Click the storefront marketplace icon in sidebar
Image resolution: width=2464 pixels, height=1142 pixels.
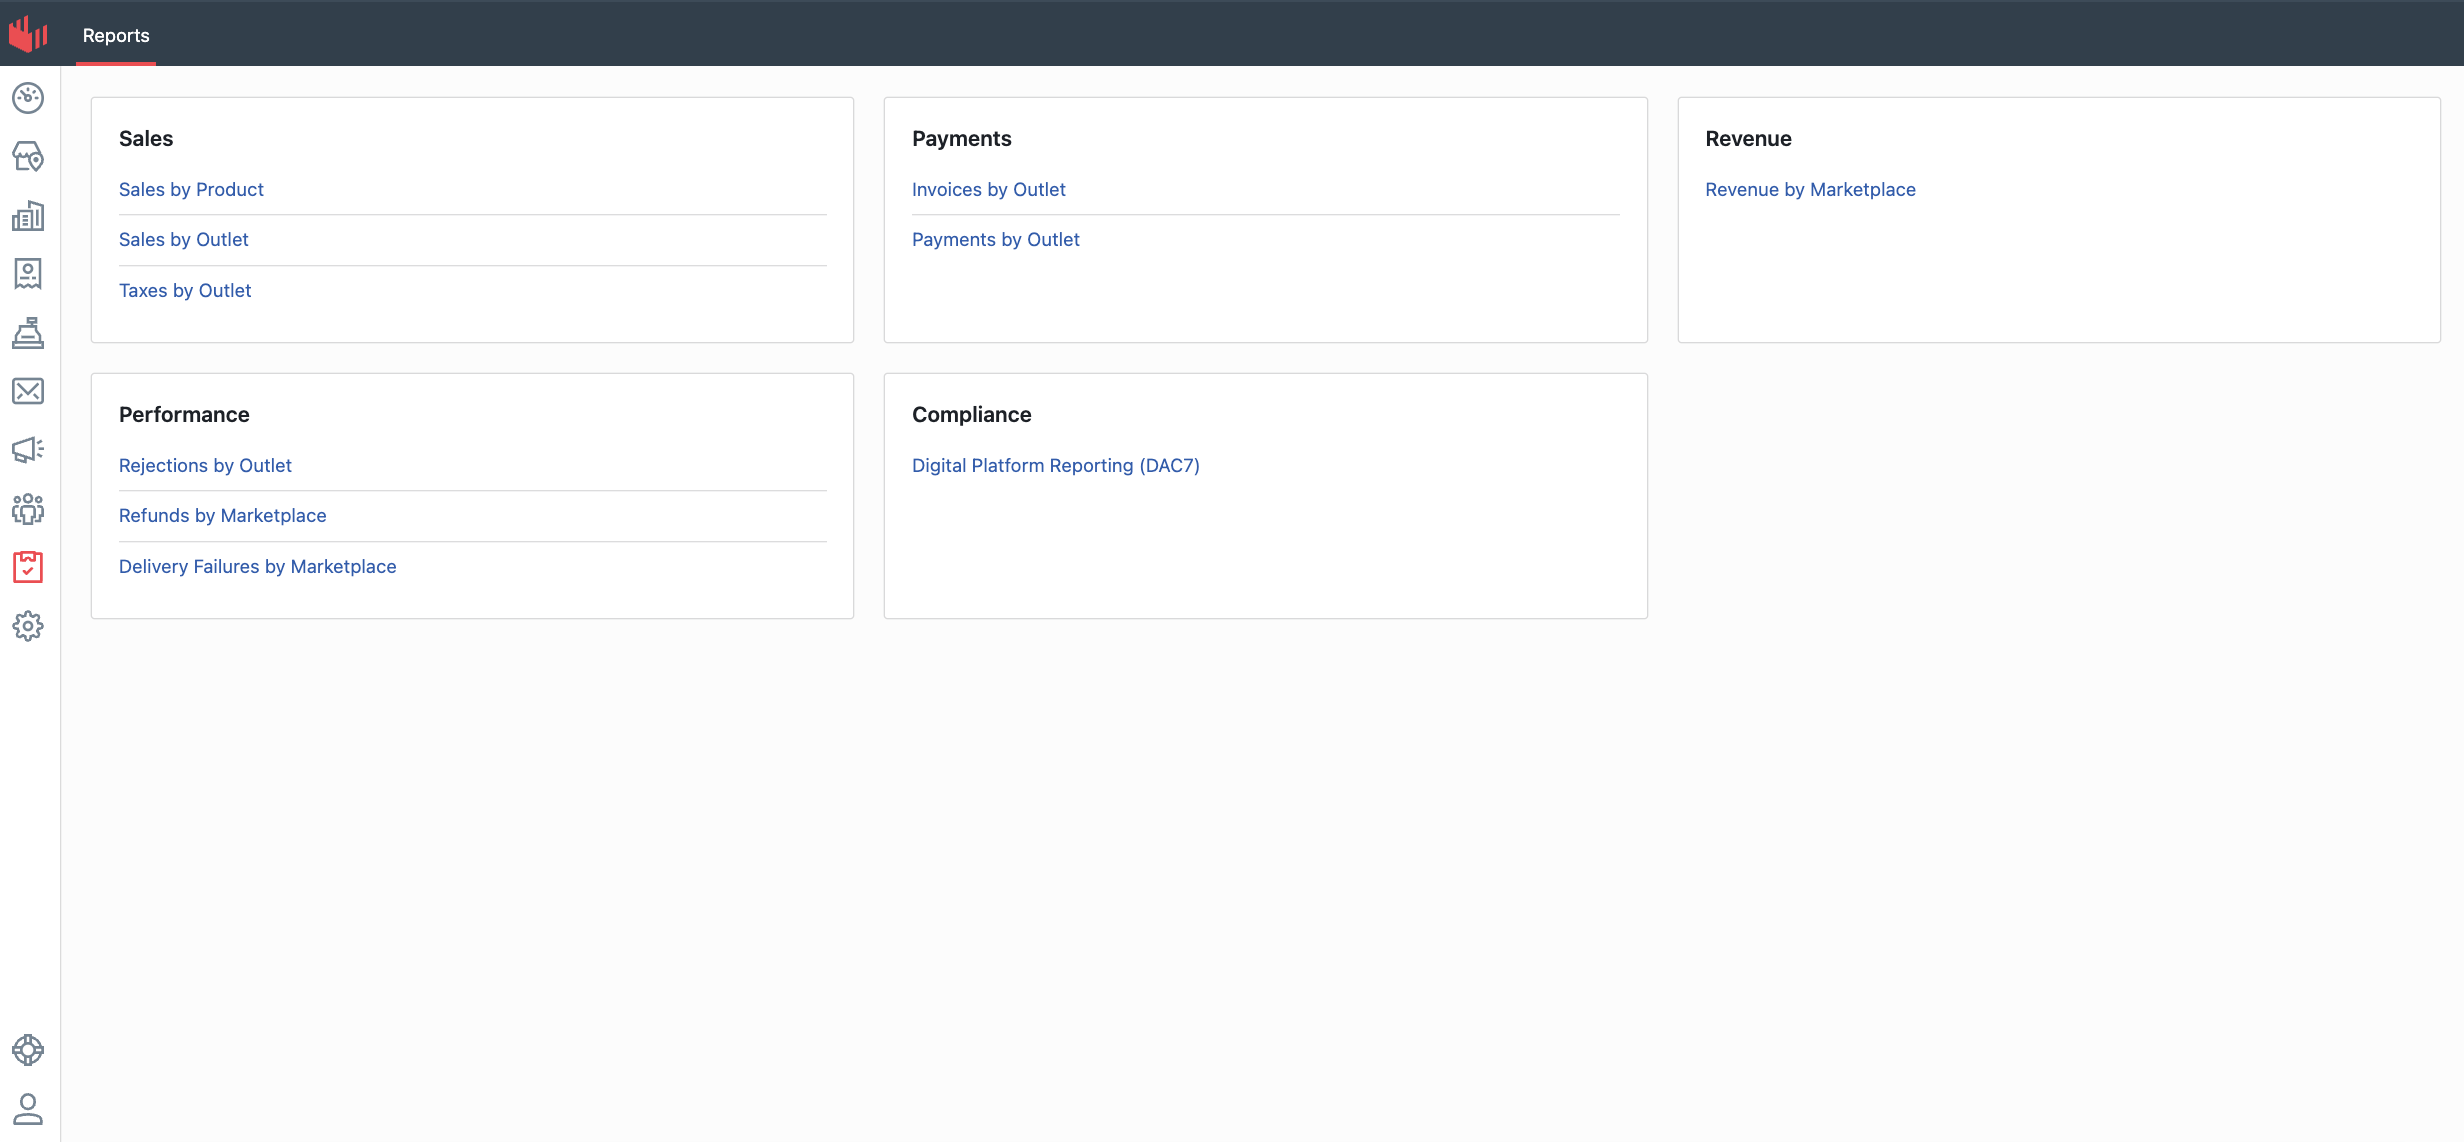click(x=28, y=156)
